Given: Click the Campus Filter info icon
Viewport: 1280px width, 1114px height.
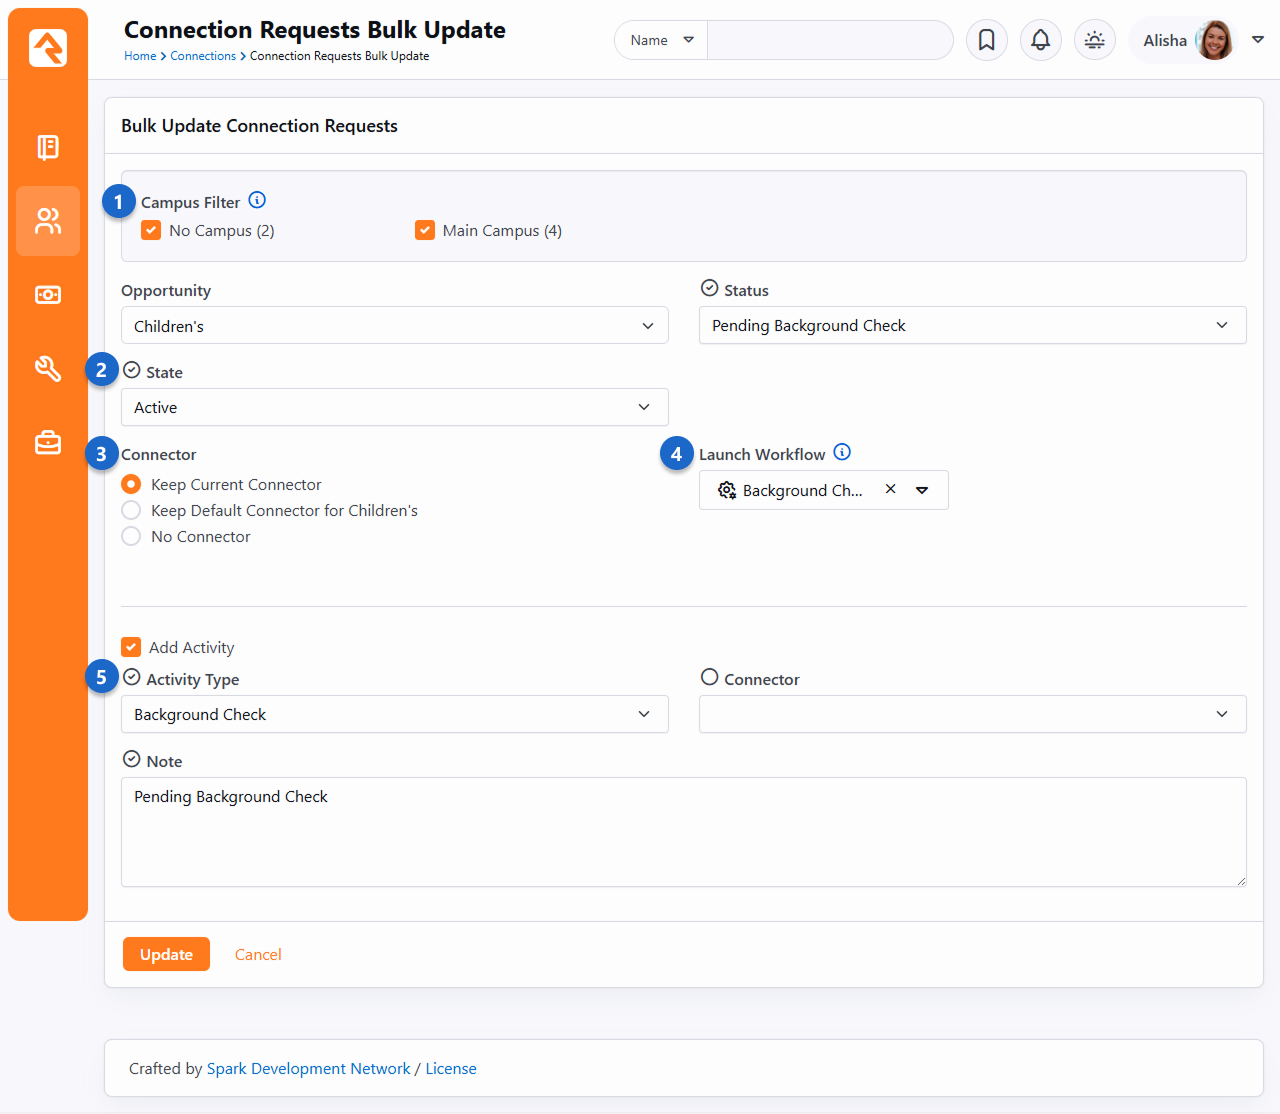Looking at the screenshot, I should point(257,200).
